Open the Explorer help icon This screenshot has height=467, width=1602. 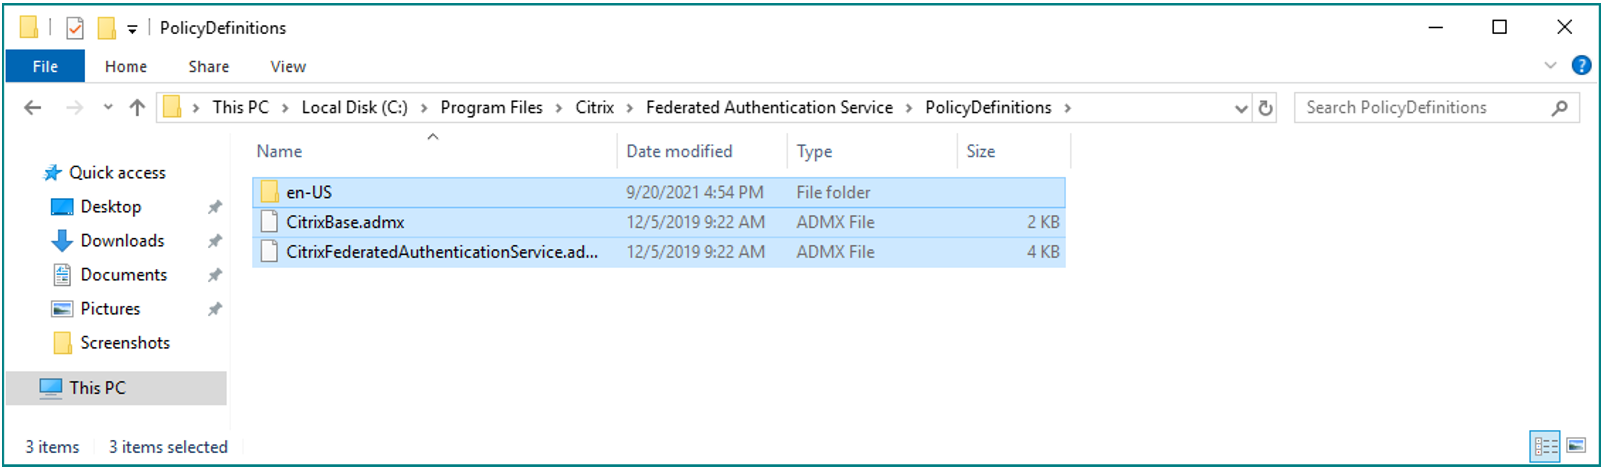pyautogui.click(x=1581, y=66)
